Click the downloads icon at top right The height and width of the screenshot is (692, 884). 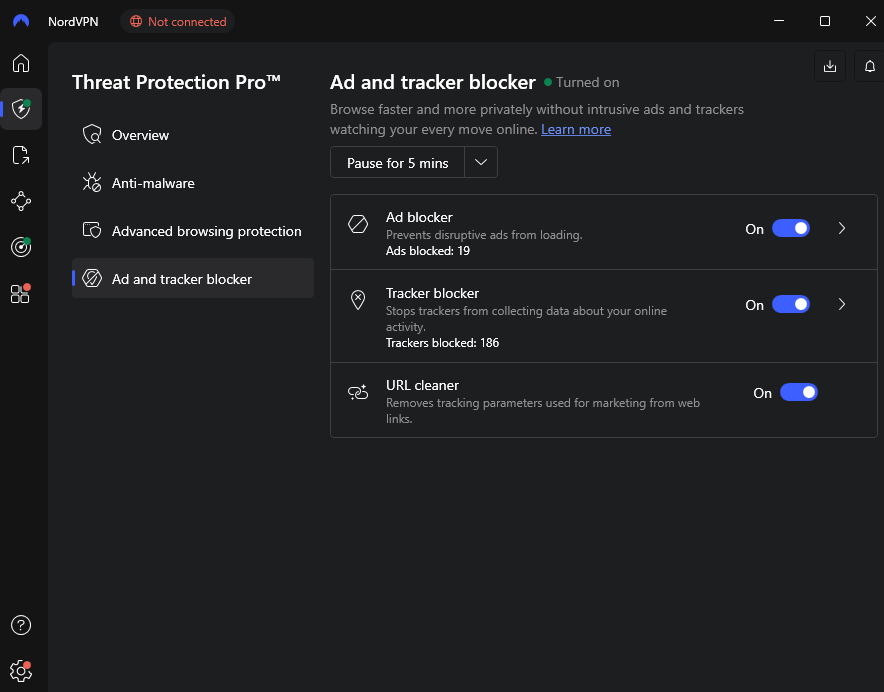pos(830,66)
